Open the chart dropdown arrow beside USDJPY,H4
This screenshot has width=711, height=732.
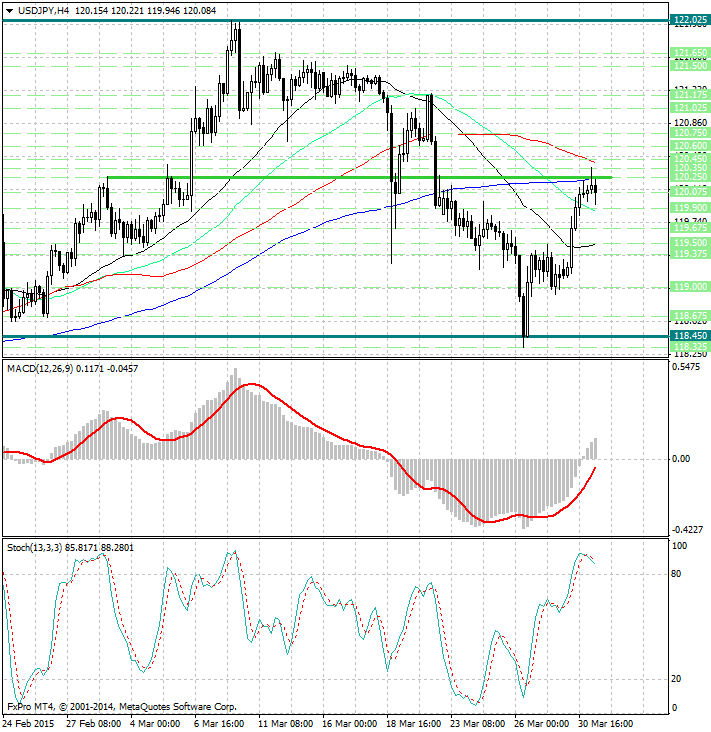9,11
